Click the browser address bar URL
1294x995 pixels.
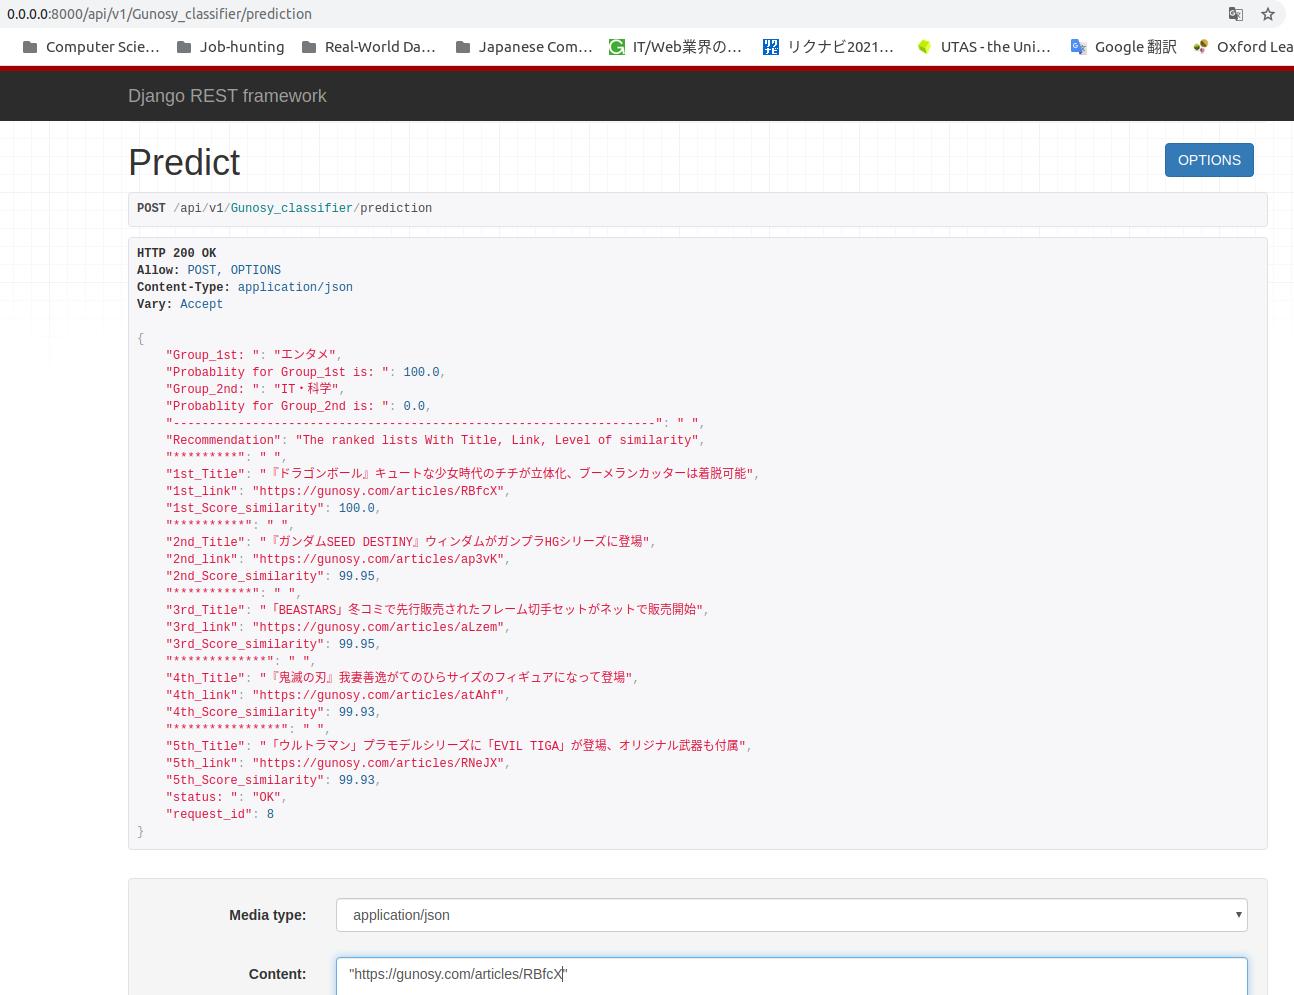(x=160, y=14)
